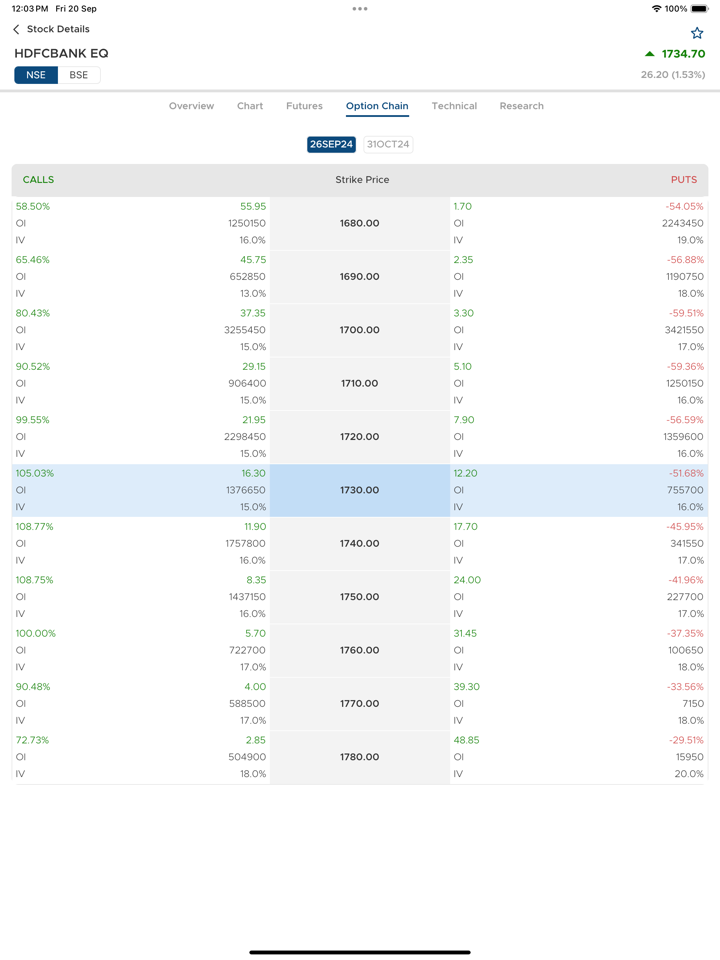Go to the Technical tab
This screenshot has width=720, height=960.
(x=454, y=106)
